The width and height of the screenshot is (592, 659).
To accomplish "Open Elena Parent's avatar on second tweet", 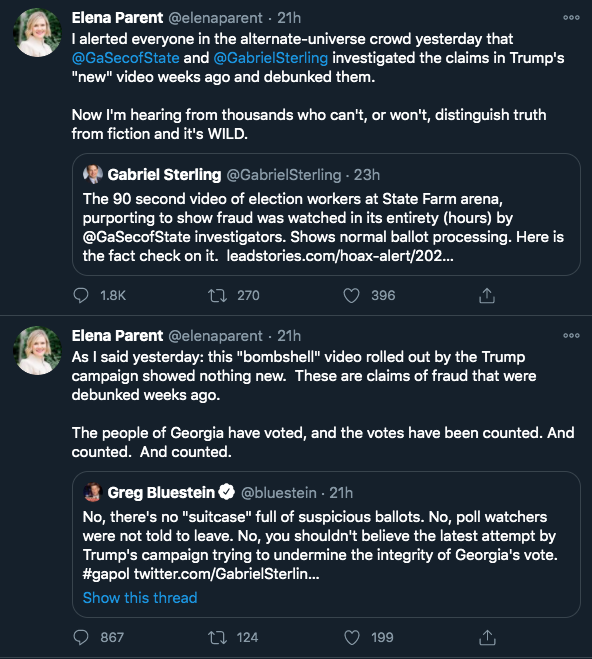I will tap(37, 350).
